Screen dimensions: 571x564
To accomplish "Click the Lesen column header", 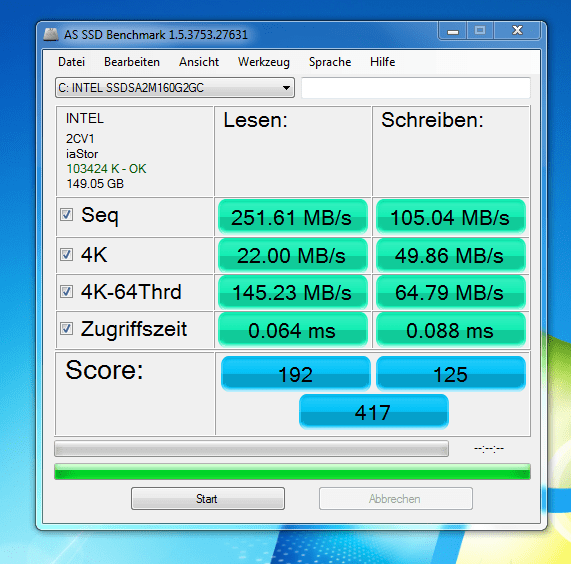I will [x=255, y=120].
